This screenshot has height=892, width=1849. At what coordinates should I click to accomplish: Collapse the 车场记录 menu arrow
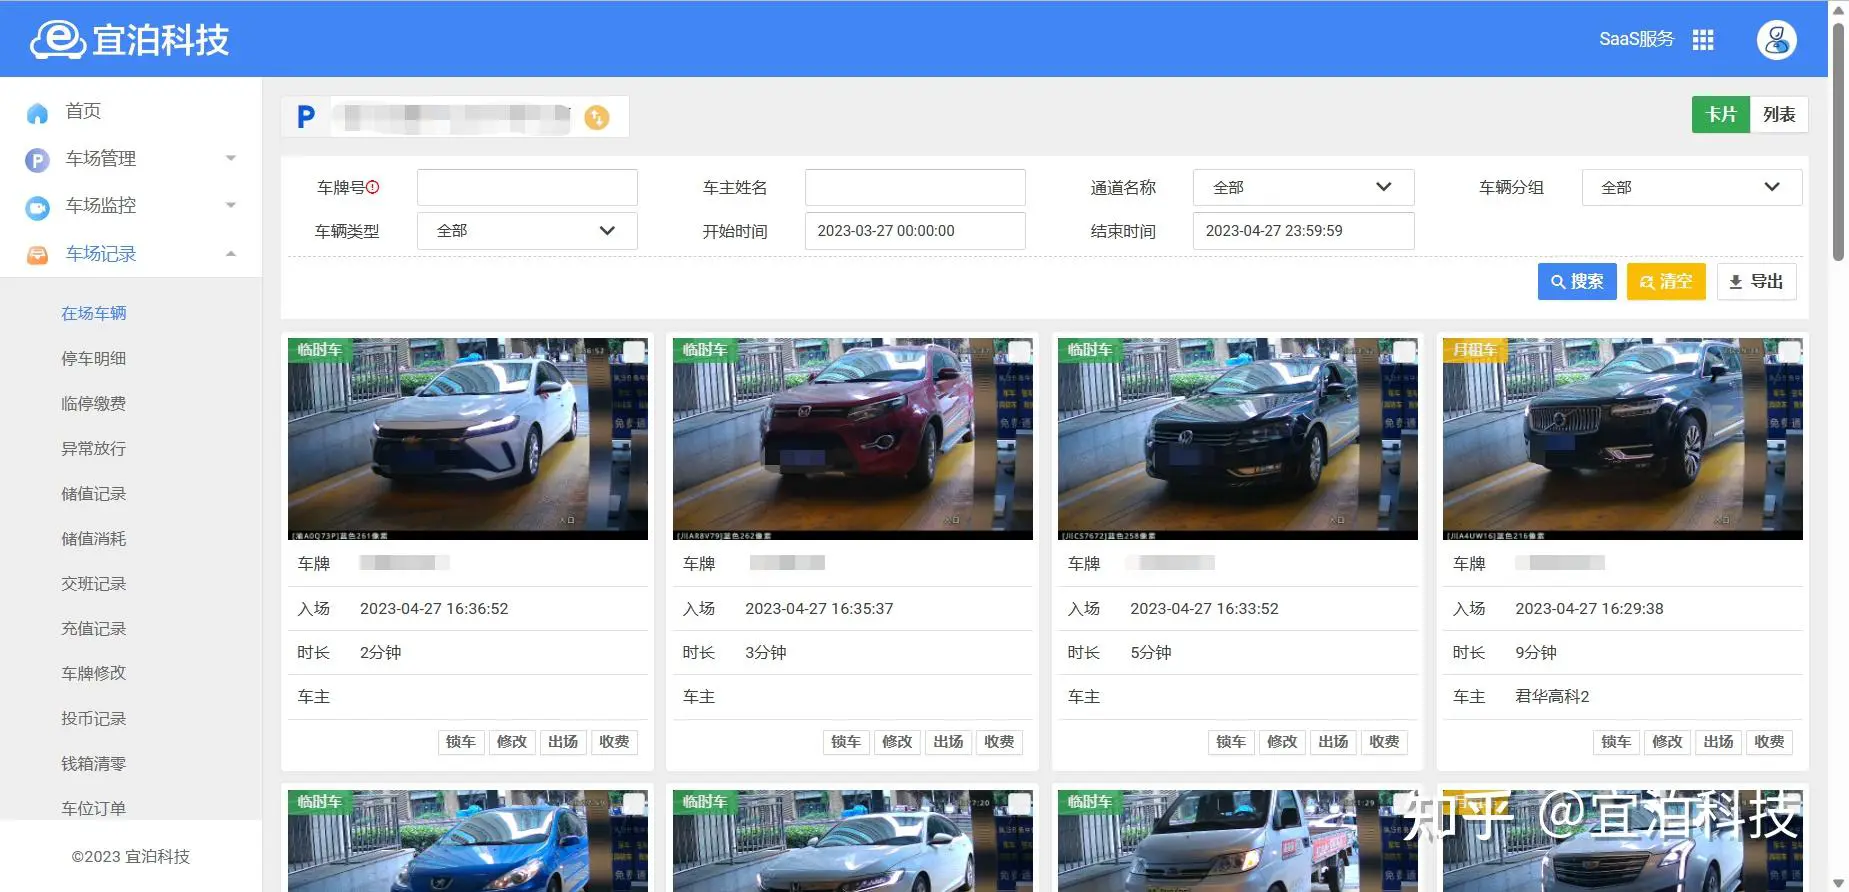click(x=231, y=253)
